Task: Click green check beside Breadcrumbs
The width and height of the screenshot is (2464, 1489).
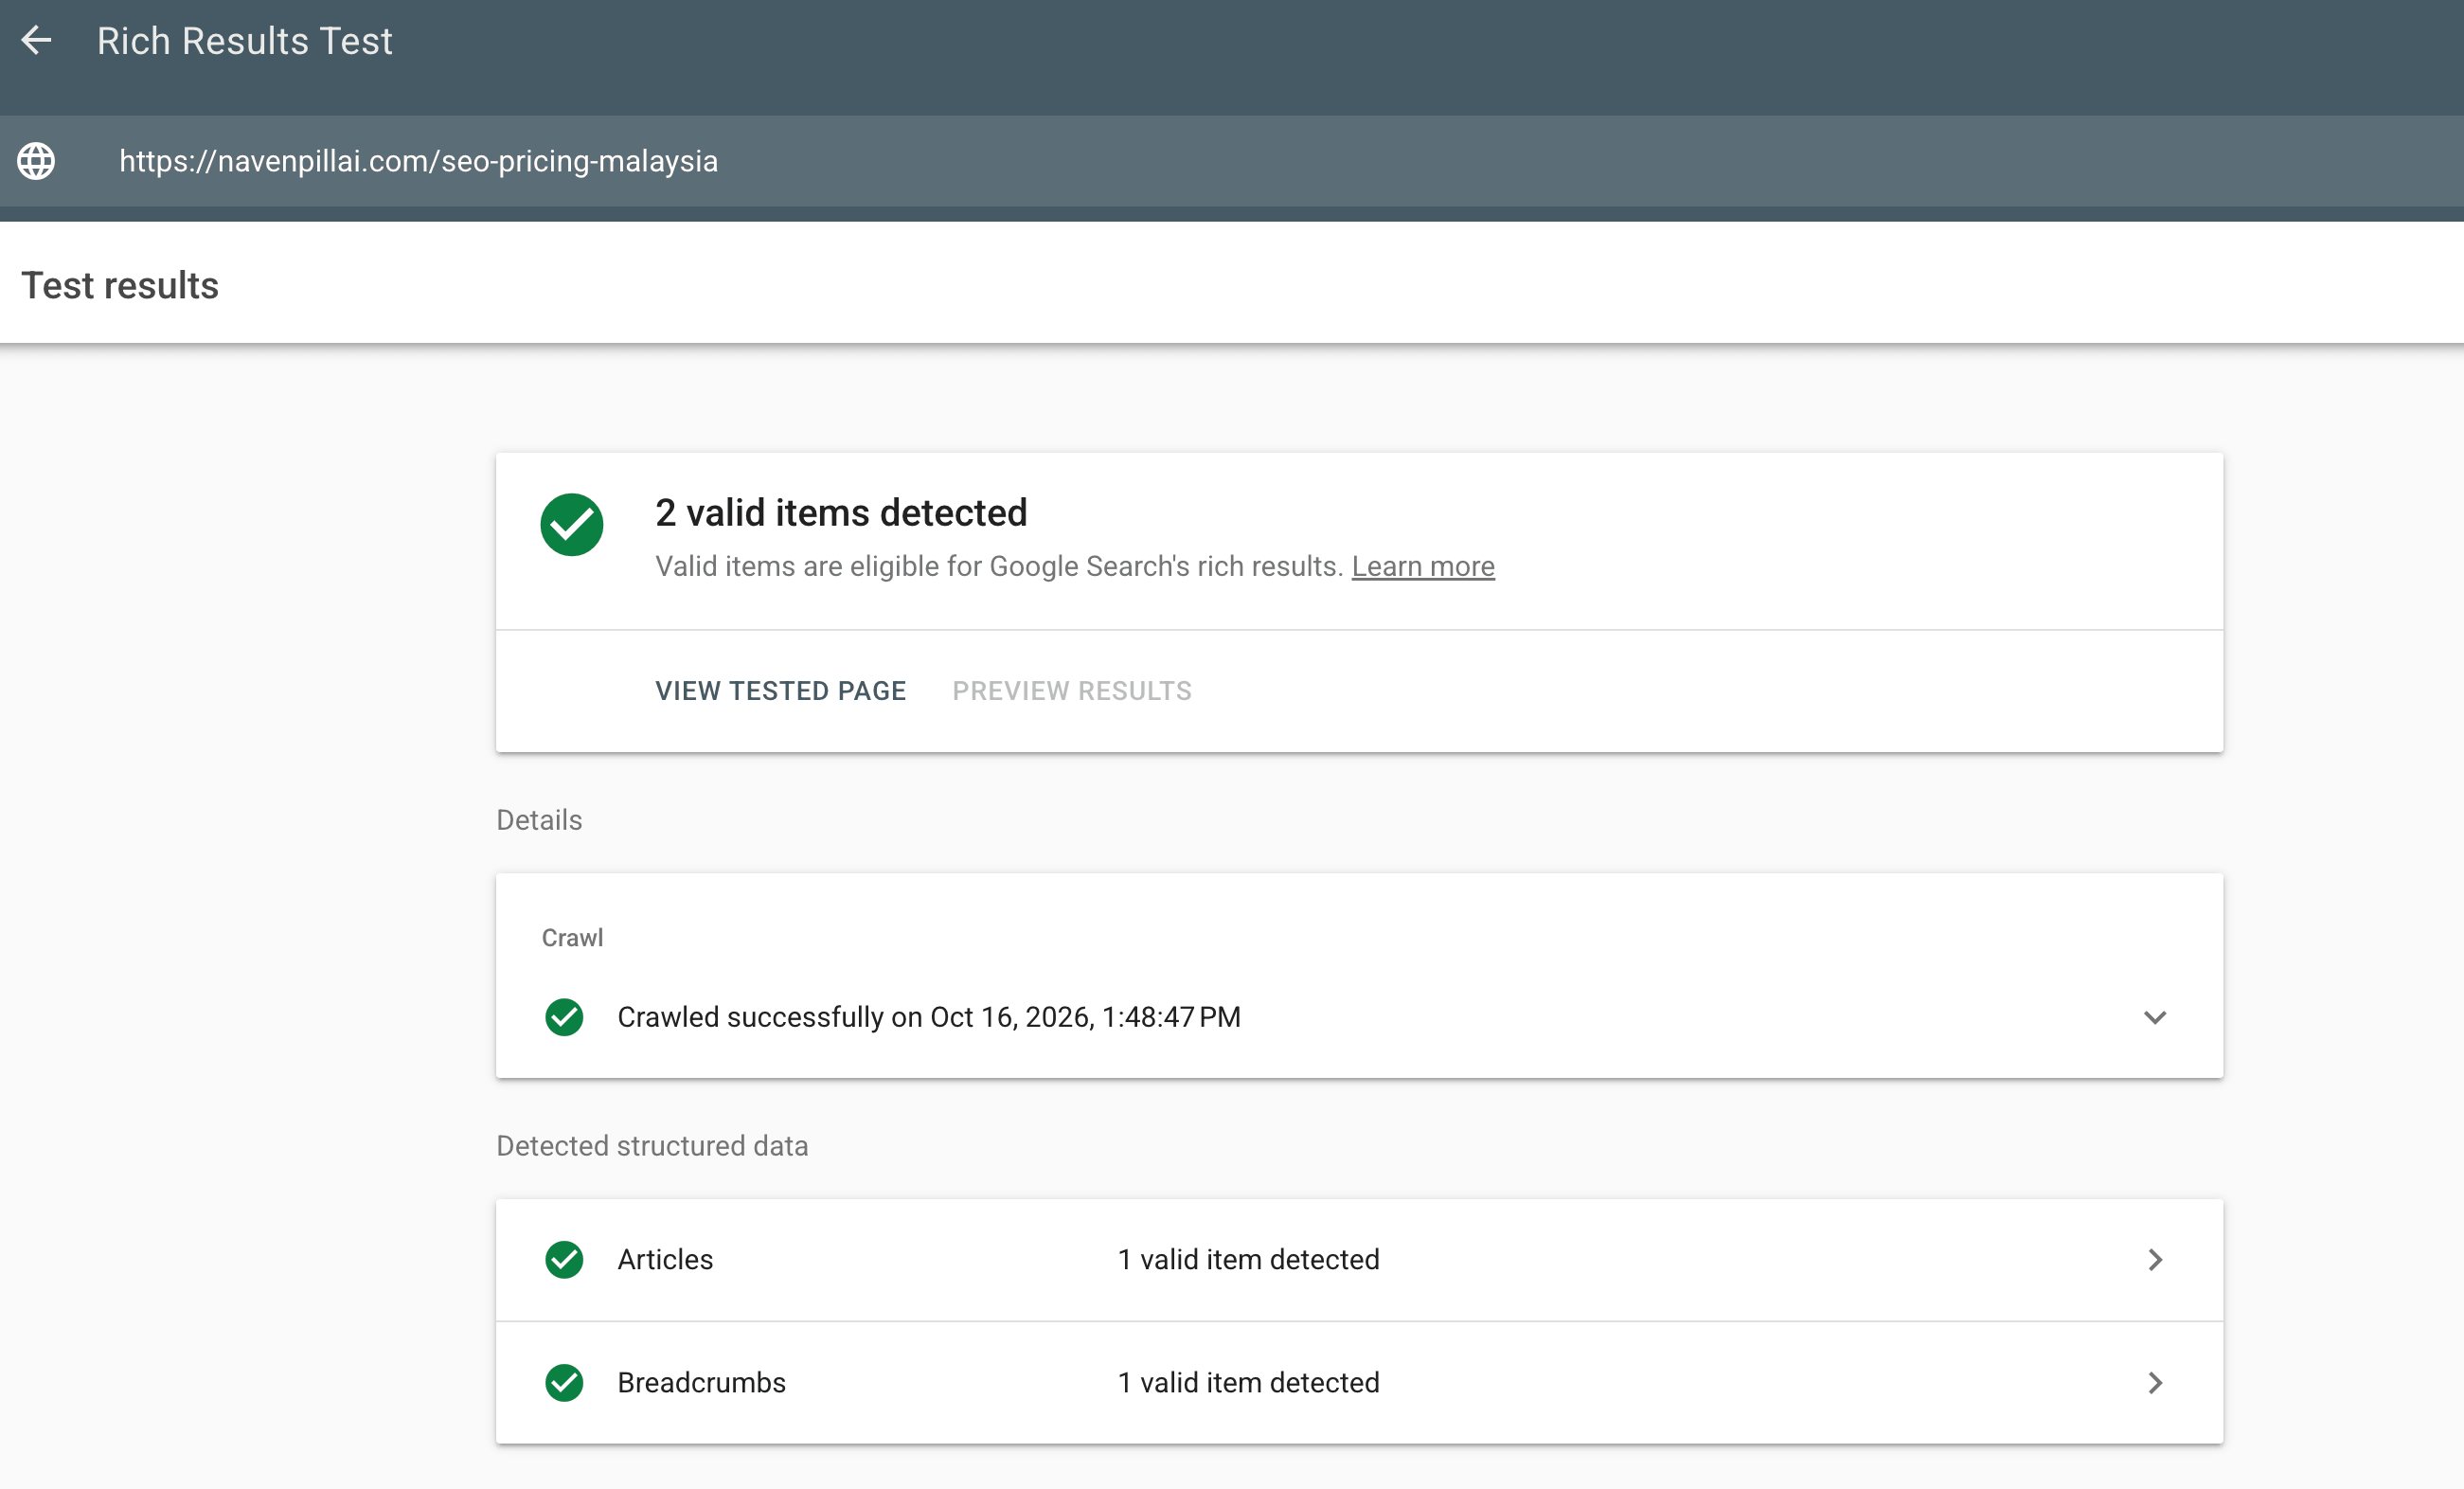Action: tap(564, 1383)
